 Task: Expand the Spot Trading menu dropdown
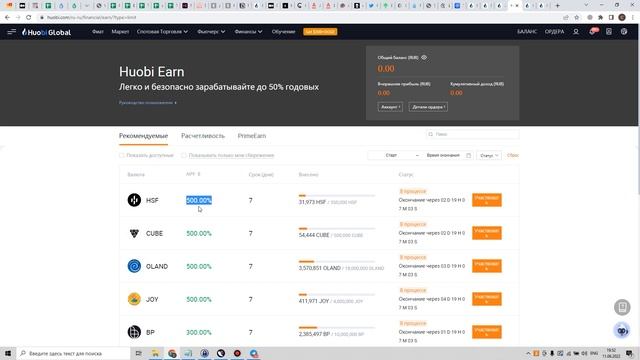coord(162,31)
